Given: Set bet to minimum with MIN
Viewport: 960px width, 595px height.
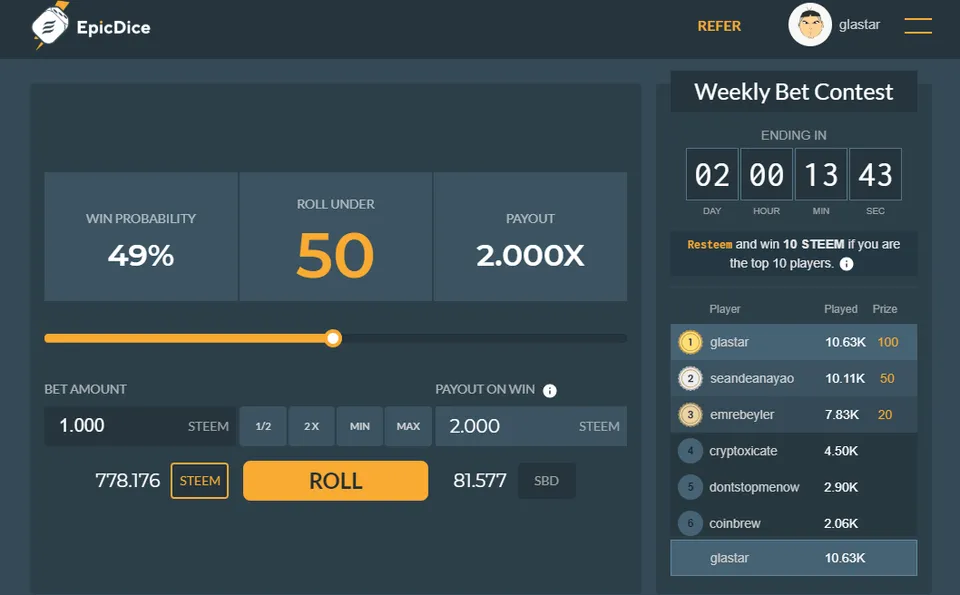Looking at the screenshot, I should pos(360,426).
